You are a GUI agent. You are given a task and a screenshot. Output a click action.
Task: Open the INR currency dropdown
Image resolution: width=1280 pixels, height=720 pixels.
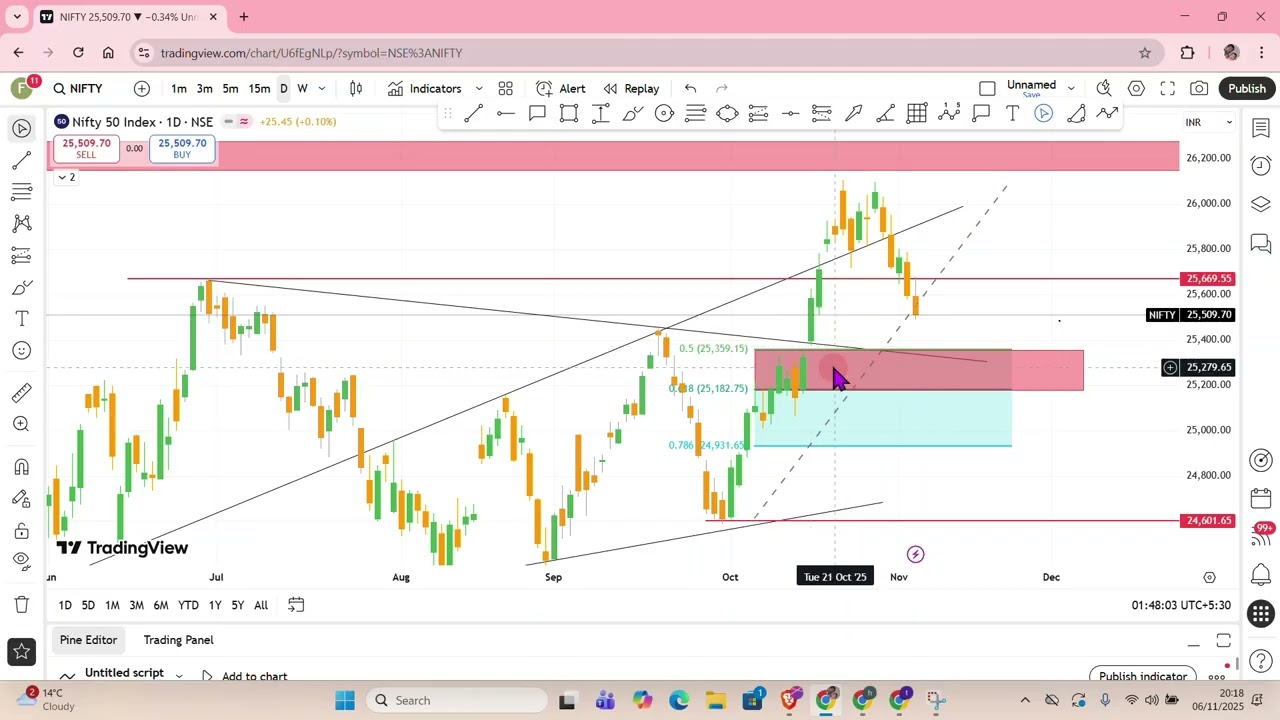click(x=1208, y=122)
